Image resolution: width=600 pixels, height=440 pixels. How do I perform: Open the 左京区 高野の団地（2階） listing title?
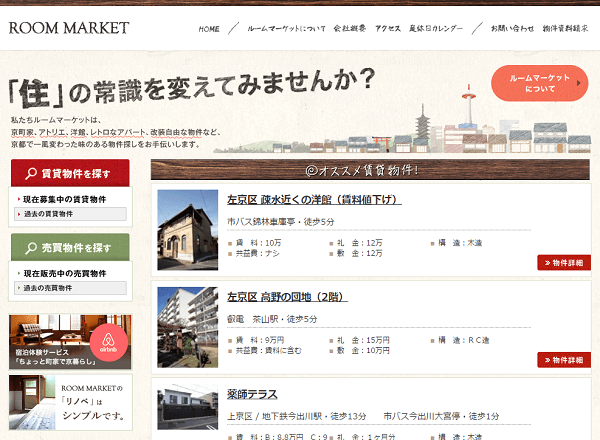(287, 297)
